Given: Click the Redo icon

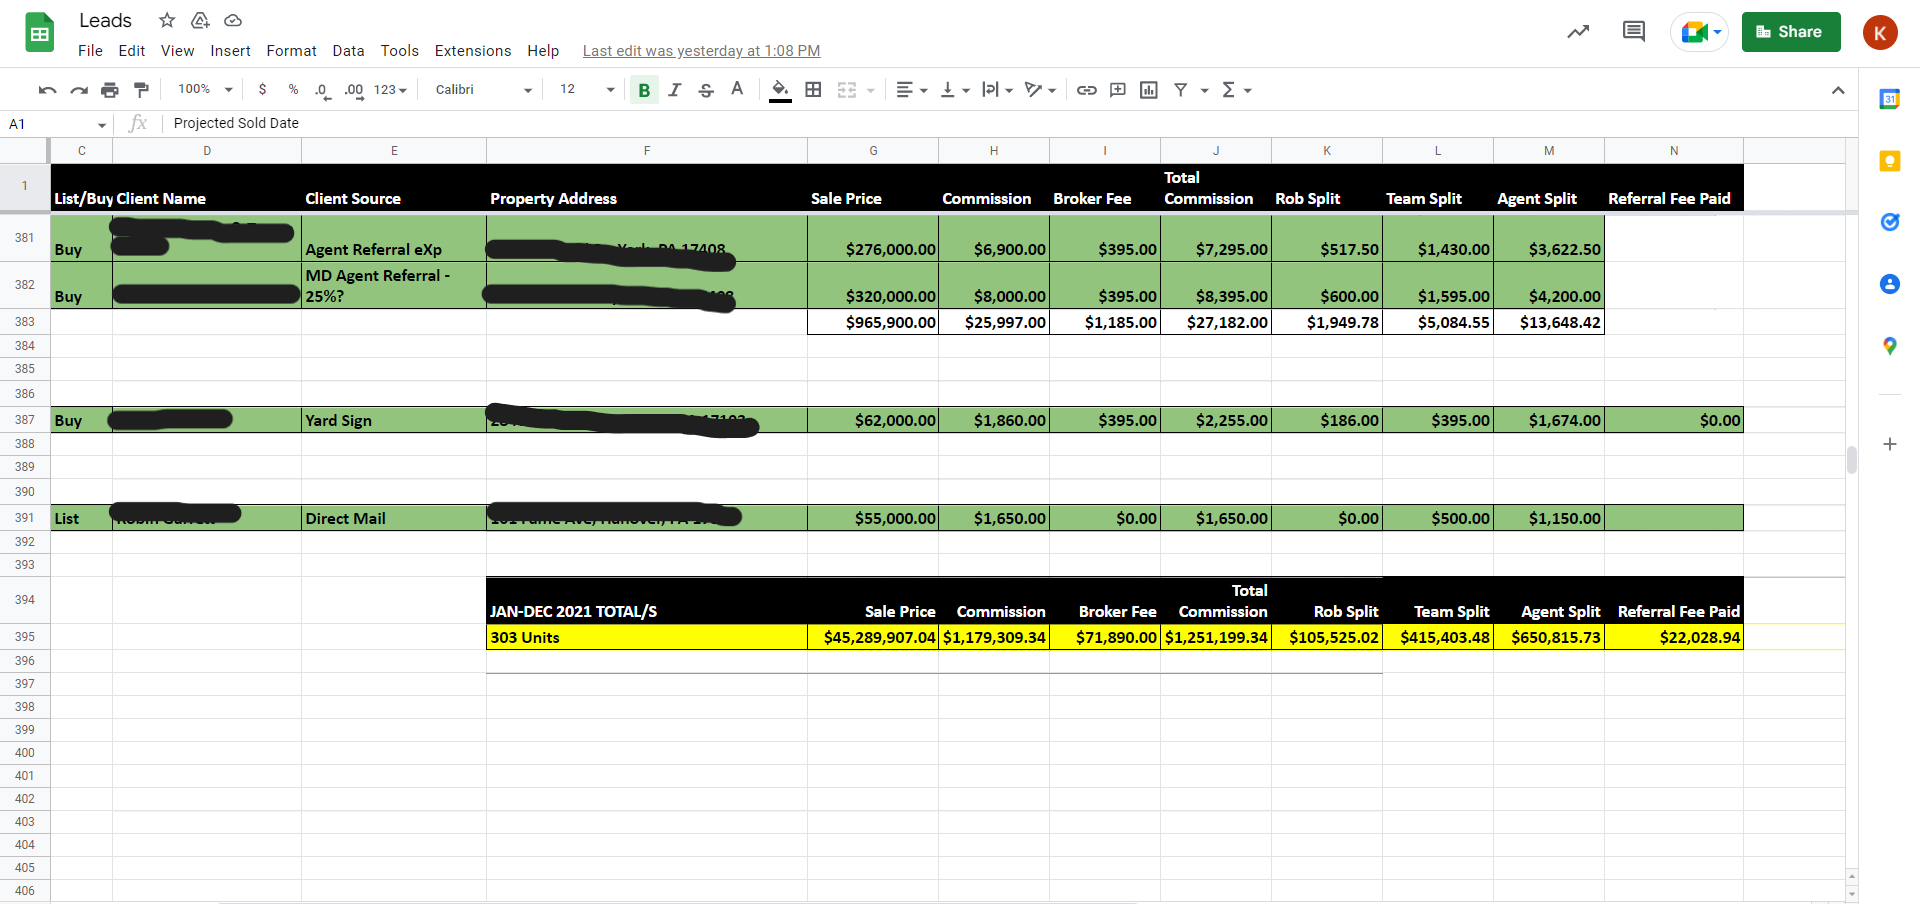Looking at the screenshot, I should (79, 90).
